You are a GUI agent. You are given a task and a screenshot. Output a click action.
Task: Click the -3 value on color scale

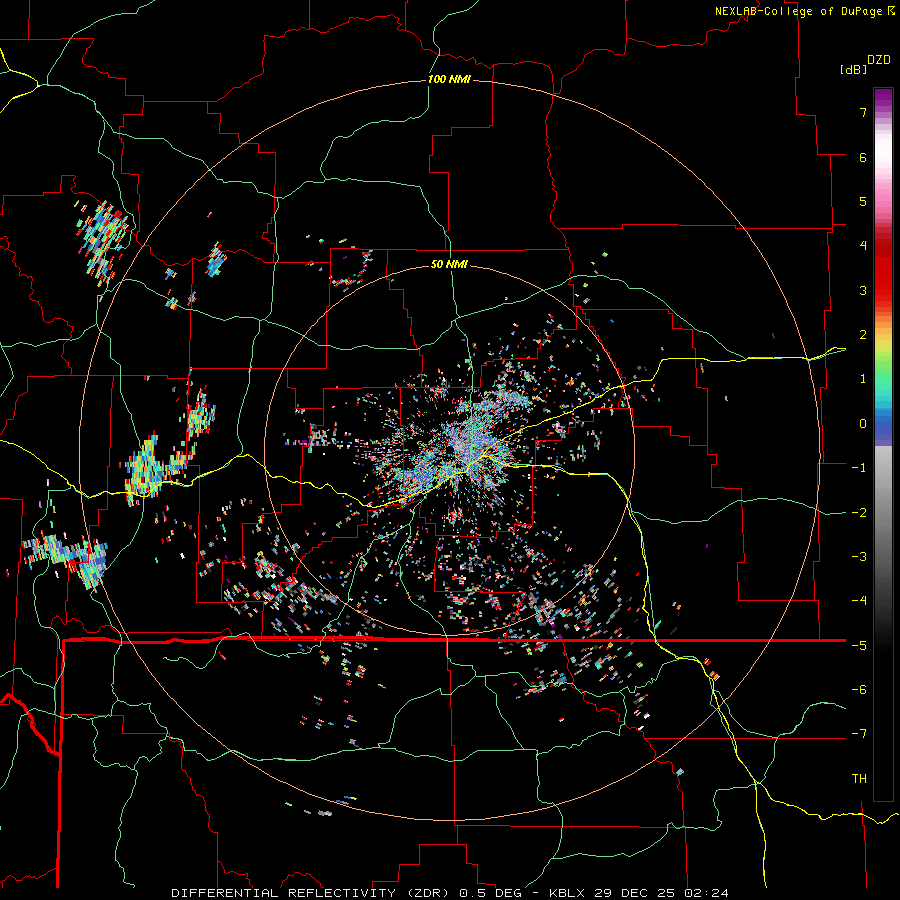click(x=859, y=557)
